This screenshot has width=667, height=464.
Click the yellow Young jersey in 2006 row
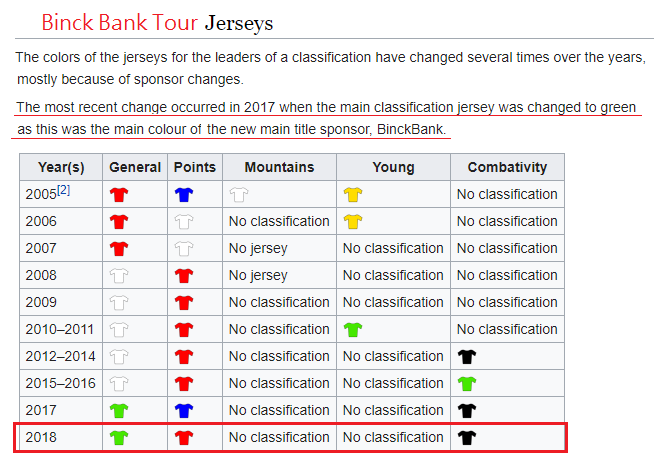pyautogui.click(x=353, y=222)
